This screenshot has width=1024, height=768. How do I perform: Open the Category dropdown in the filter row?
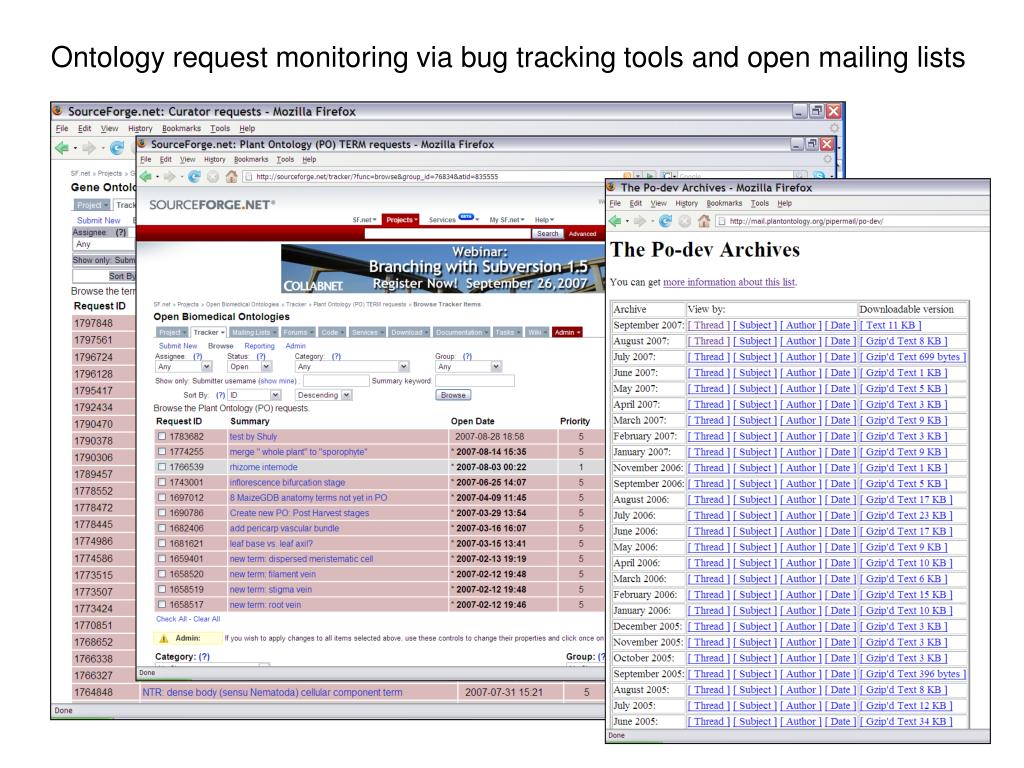point(352,367)
